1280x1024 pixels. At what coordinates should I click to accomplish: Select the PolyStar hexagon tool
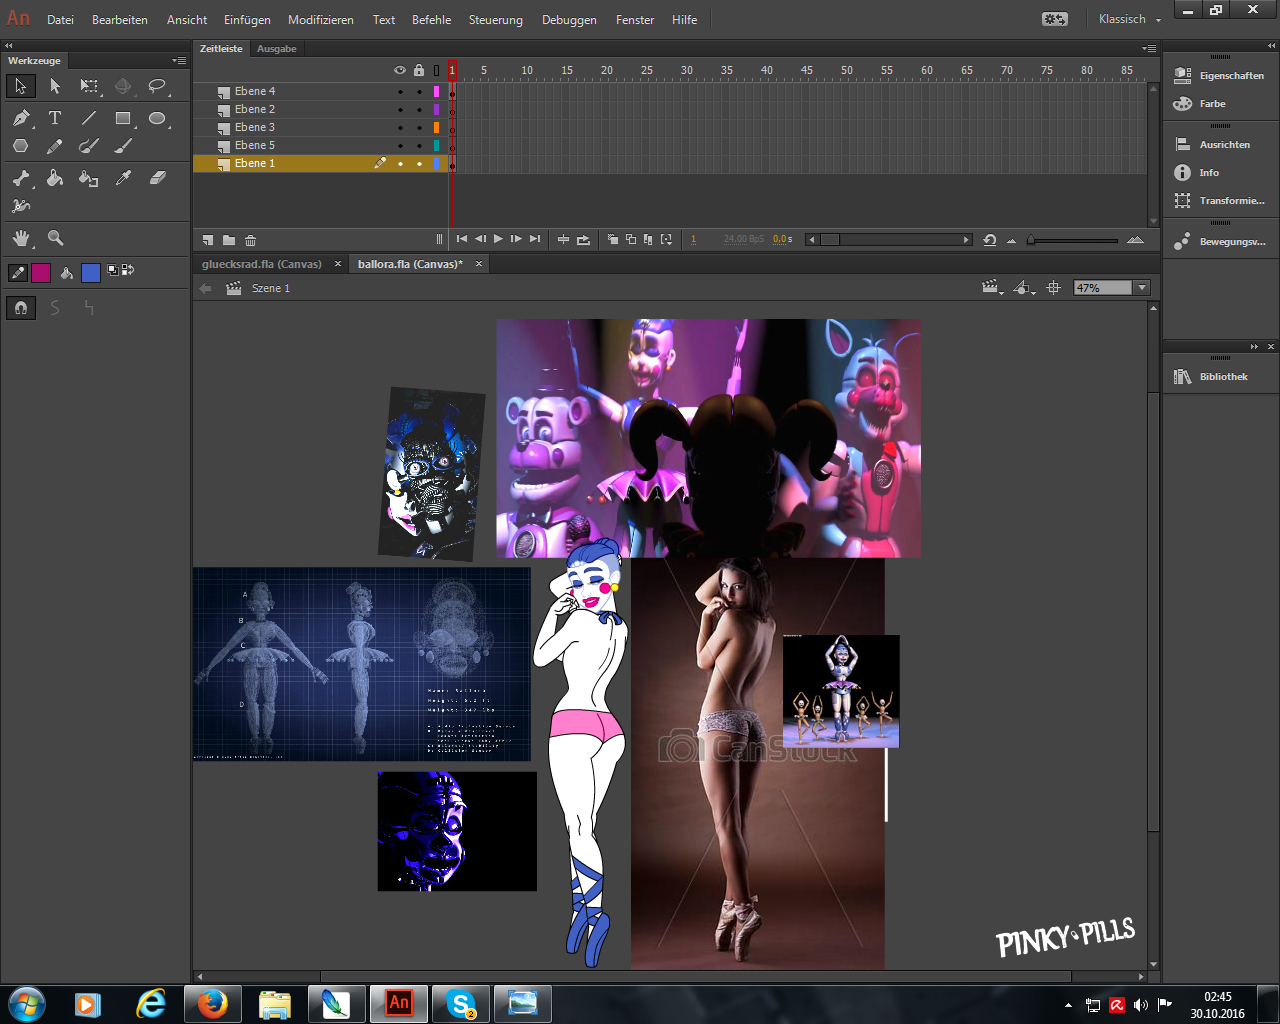21,146
